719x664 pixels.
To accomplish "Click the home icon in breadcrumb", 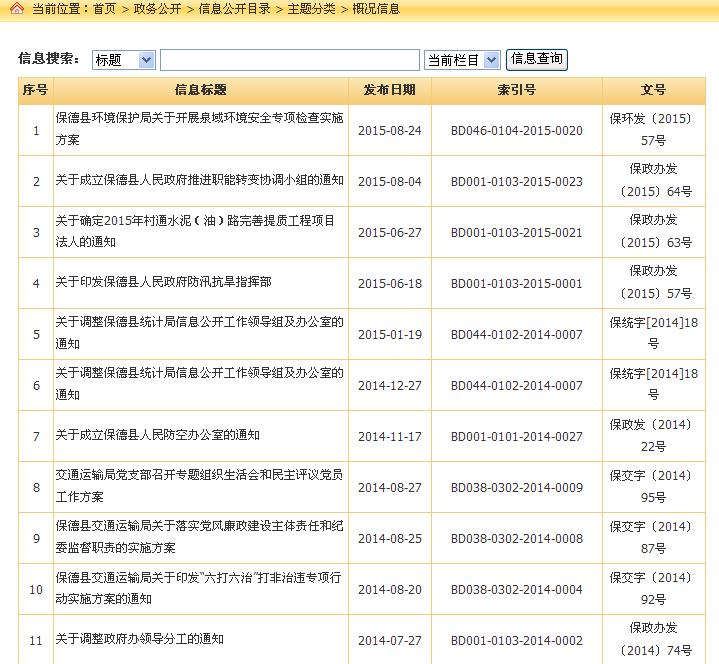I will pyautogui.click(x=17, y=9).
